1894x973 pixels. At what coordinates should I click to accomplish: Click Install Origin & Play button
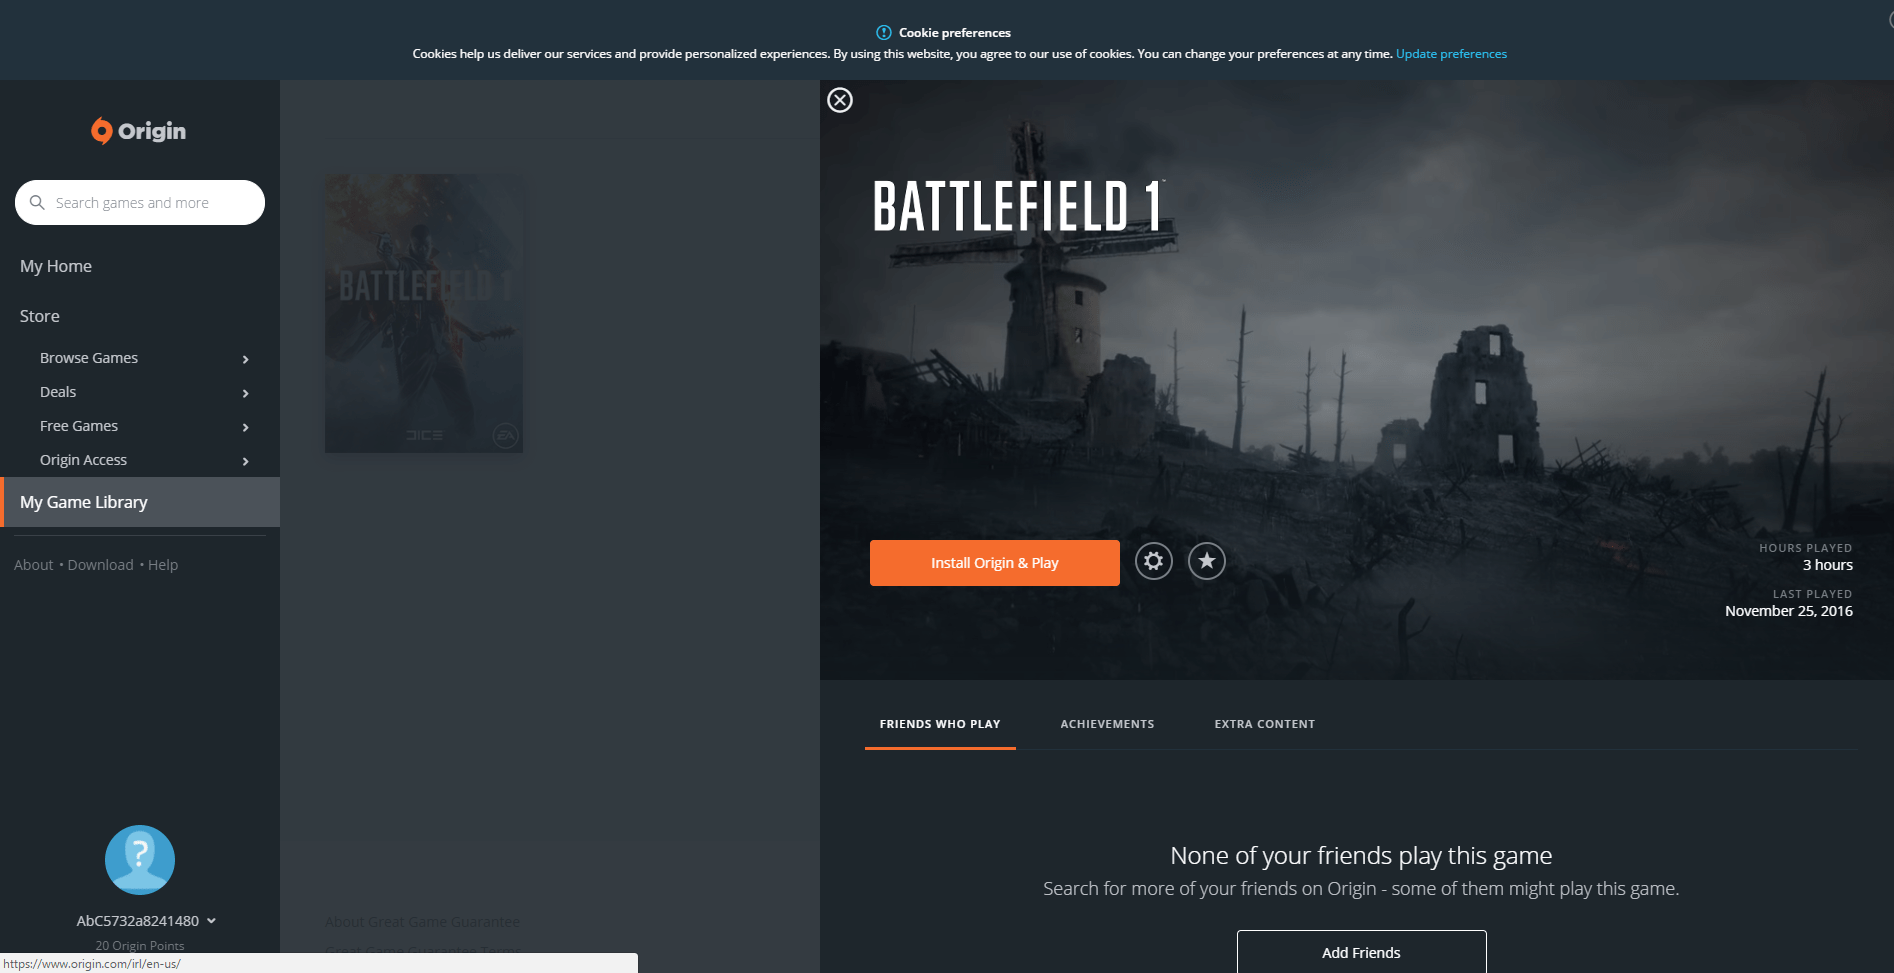(995, 563)
